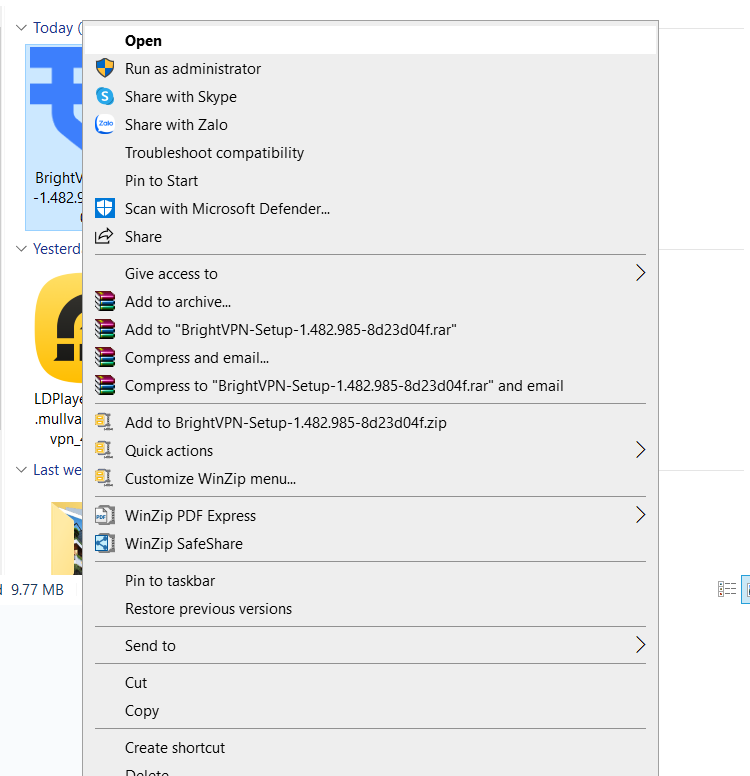Screen dimensions: 750x776
Task: Click Create shortcut
Action: (x=175, y=748)
